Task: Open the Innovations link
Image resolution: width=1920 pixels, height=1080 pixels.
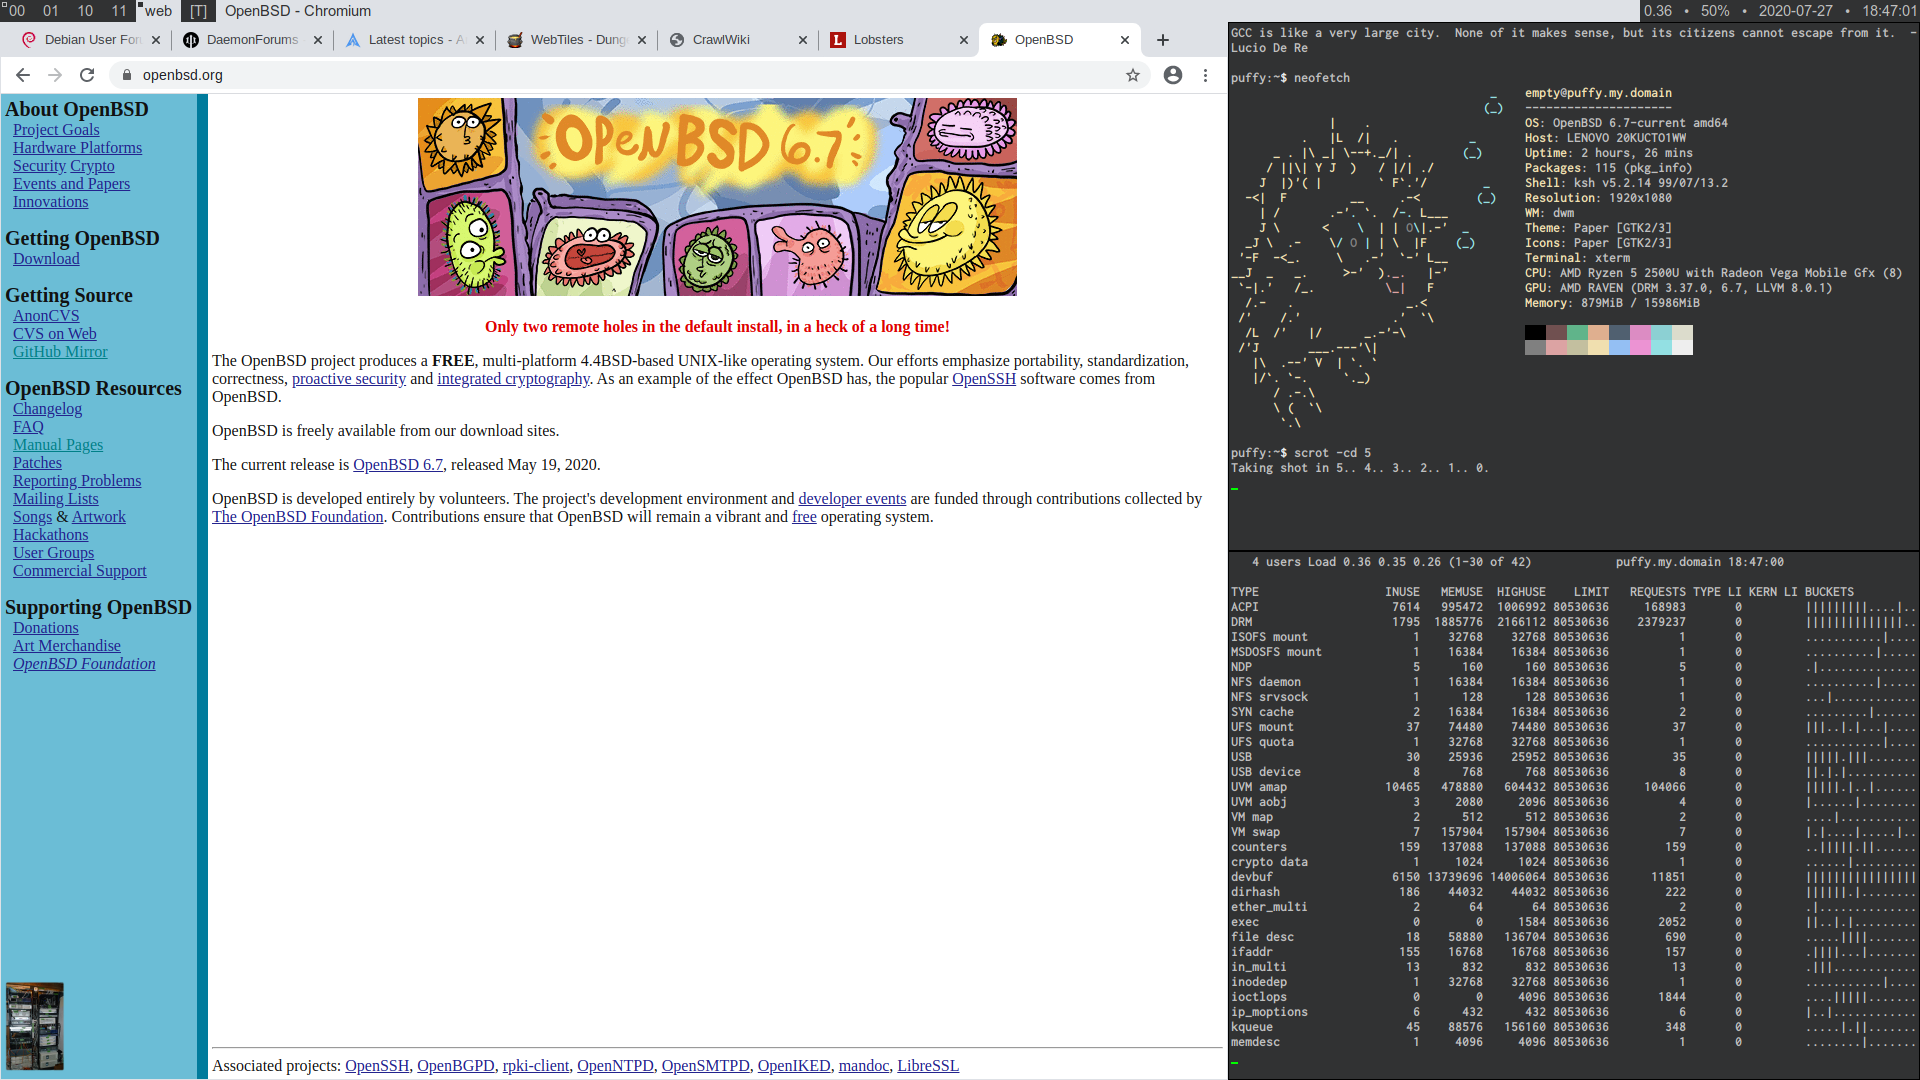Action: [x=50, y=202]
